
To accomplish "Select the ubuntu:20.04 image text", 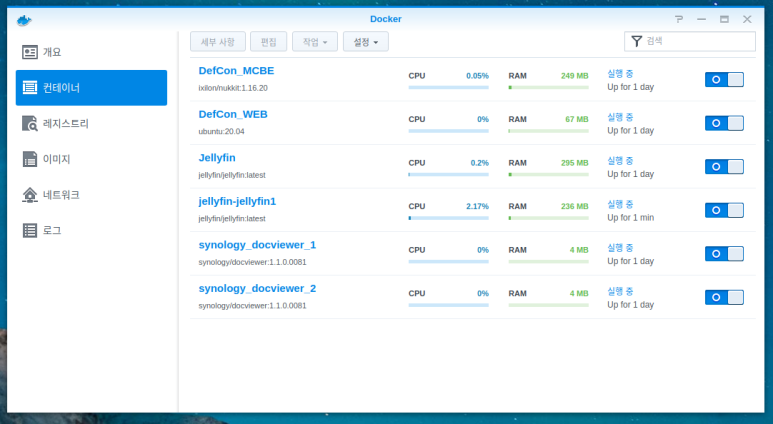I will pyautogui.click(x=221, y=131).
